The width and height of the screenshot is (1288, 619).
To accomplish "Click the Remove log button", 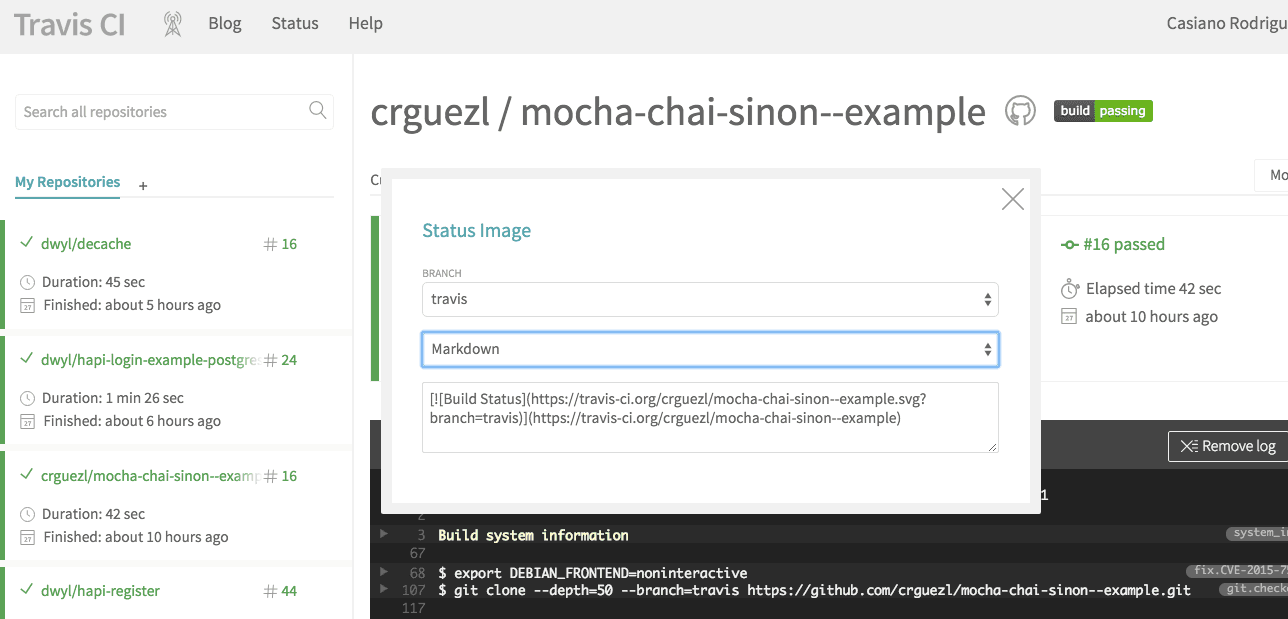I will [x=1228, y=446].
